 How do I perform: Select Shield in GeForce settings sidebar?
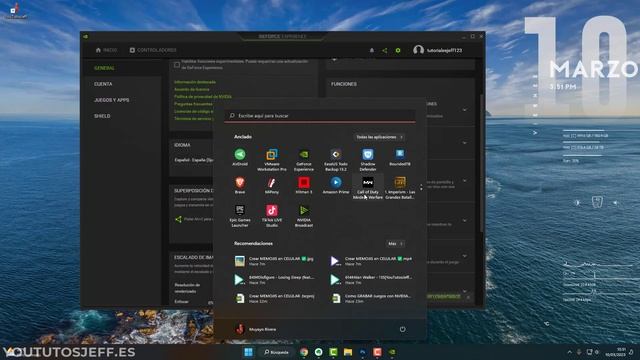pyautogui.click(x=102, y=116)
